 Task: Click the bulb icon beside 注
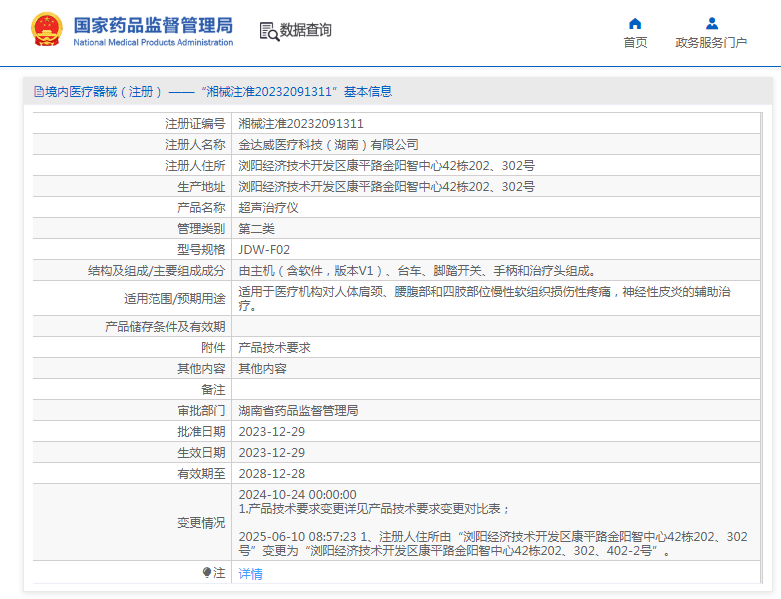(207, 572)
